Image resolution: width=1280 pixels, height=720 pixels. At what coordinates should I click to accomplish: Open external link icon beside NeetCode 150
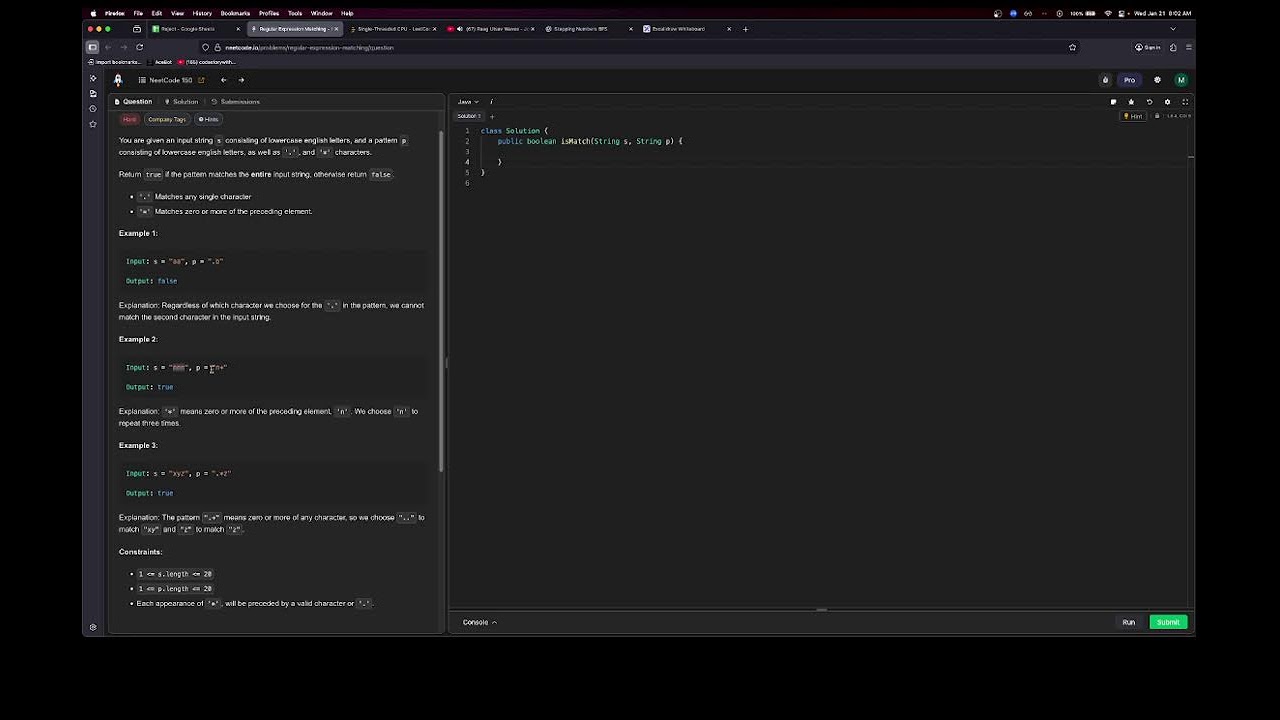point(201,80)
